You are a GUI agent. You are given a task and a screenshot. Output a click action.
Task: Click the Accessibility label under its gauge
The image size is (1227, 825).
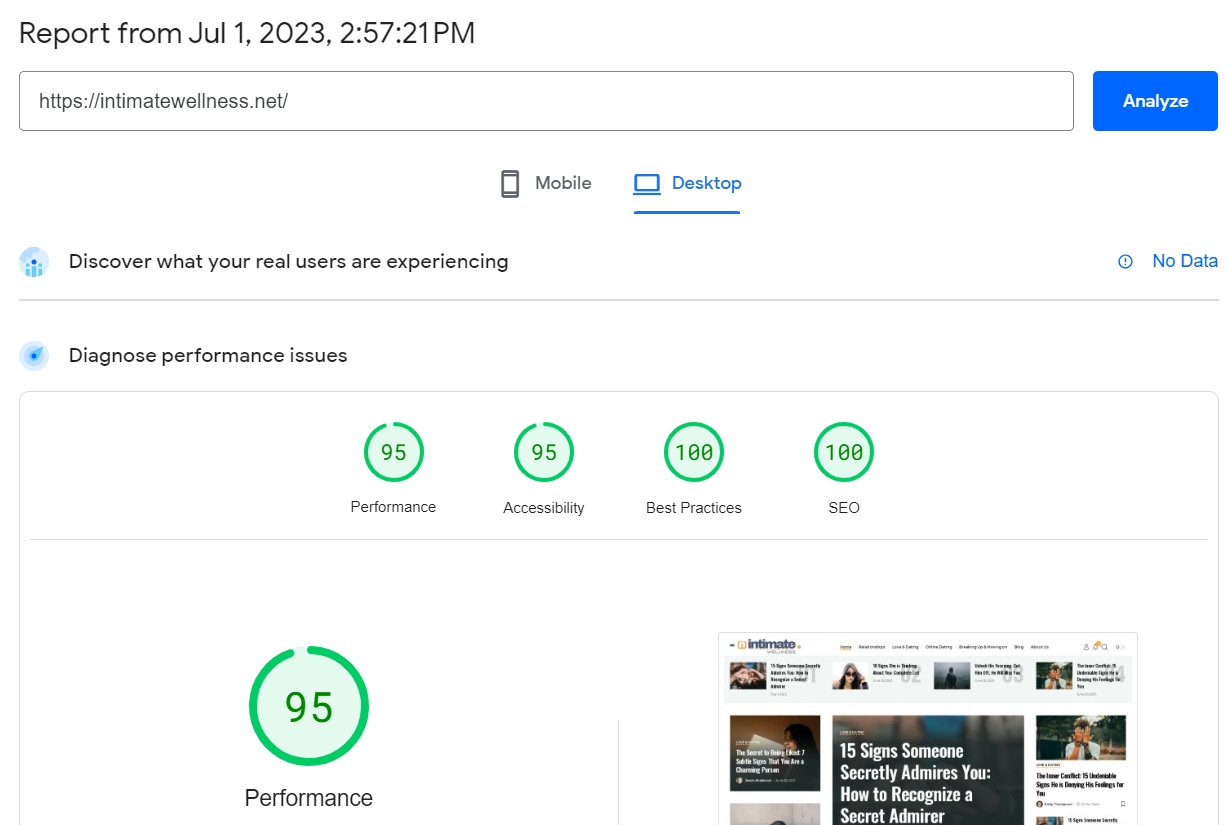point(543,507)
